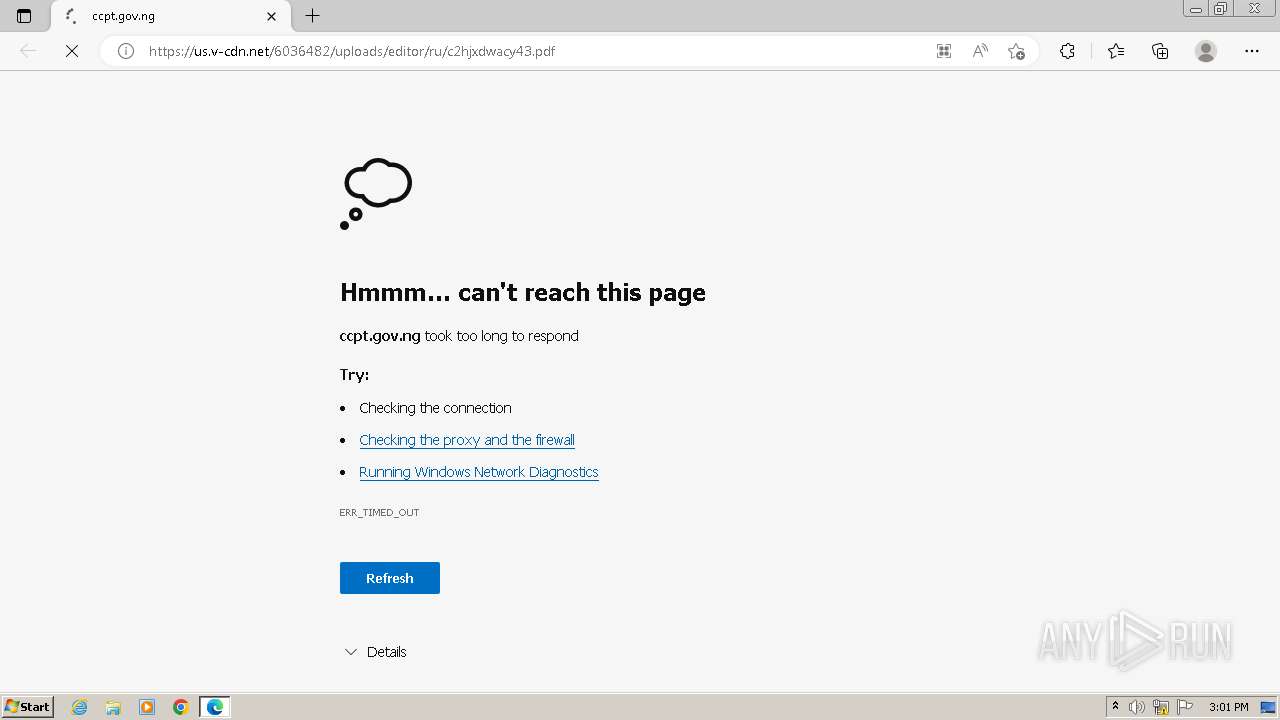The width and height of the screenshot is (1280, 720).
Task: Click the Refresh button
Action: click(390, 578)
